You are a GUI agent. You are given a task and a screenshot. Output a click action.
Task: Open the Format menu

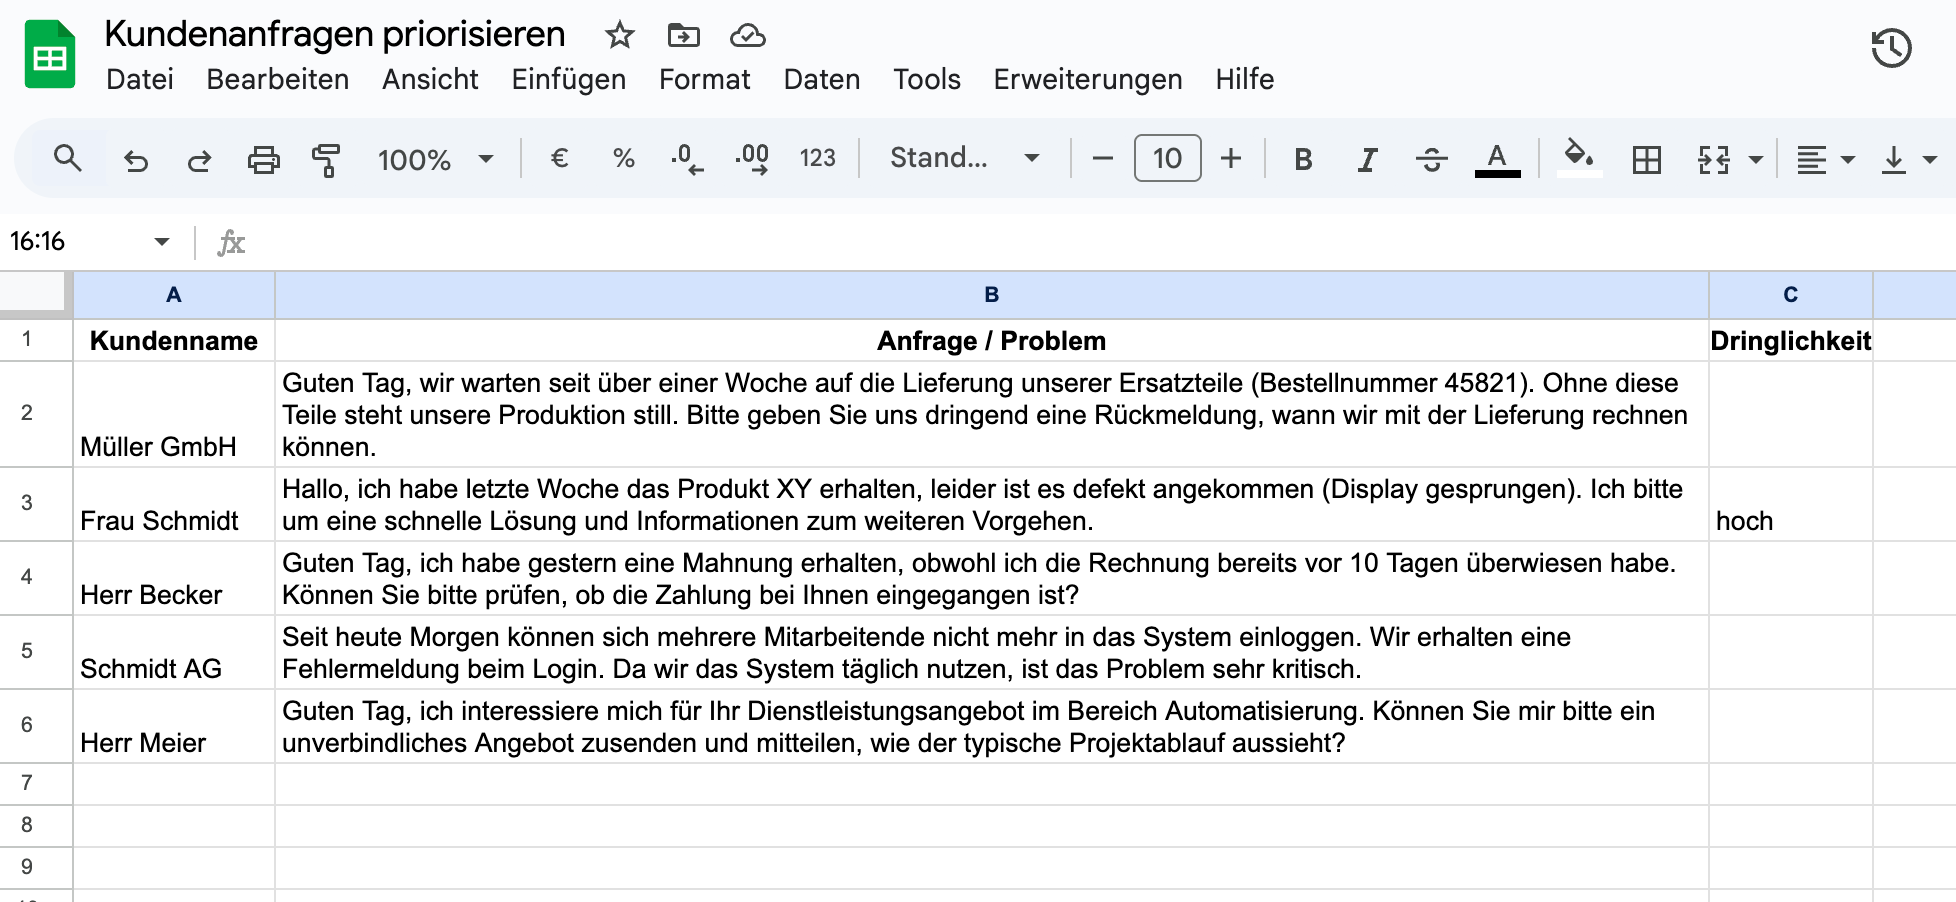(x=705, y=79)
